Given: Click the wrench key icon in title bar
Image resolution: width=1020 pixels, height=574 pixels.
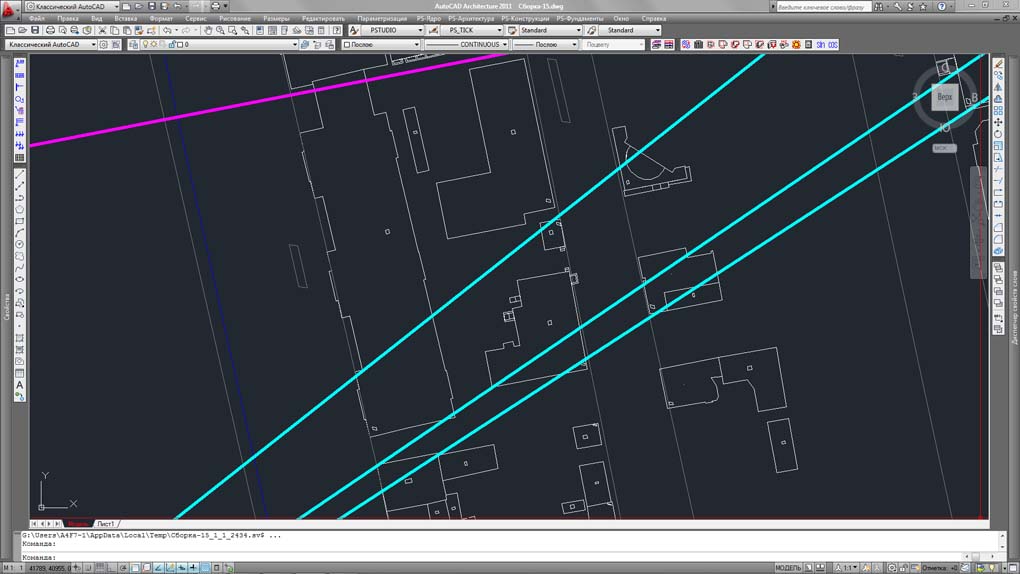Looking at the screenshot, I should coord(898,7).
